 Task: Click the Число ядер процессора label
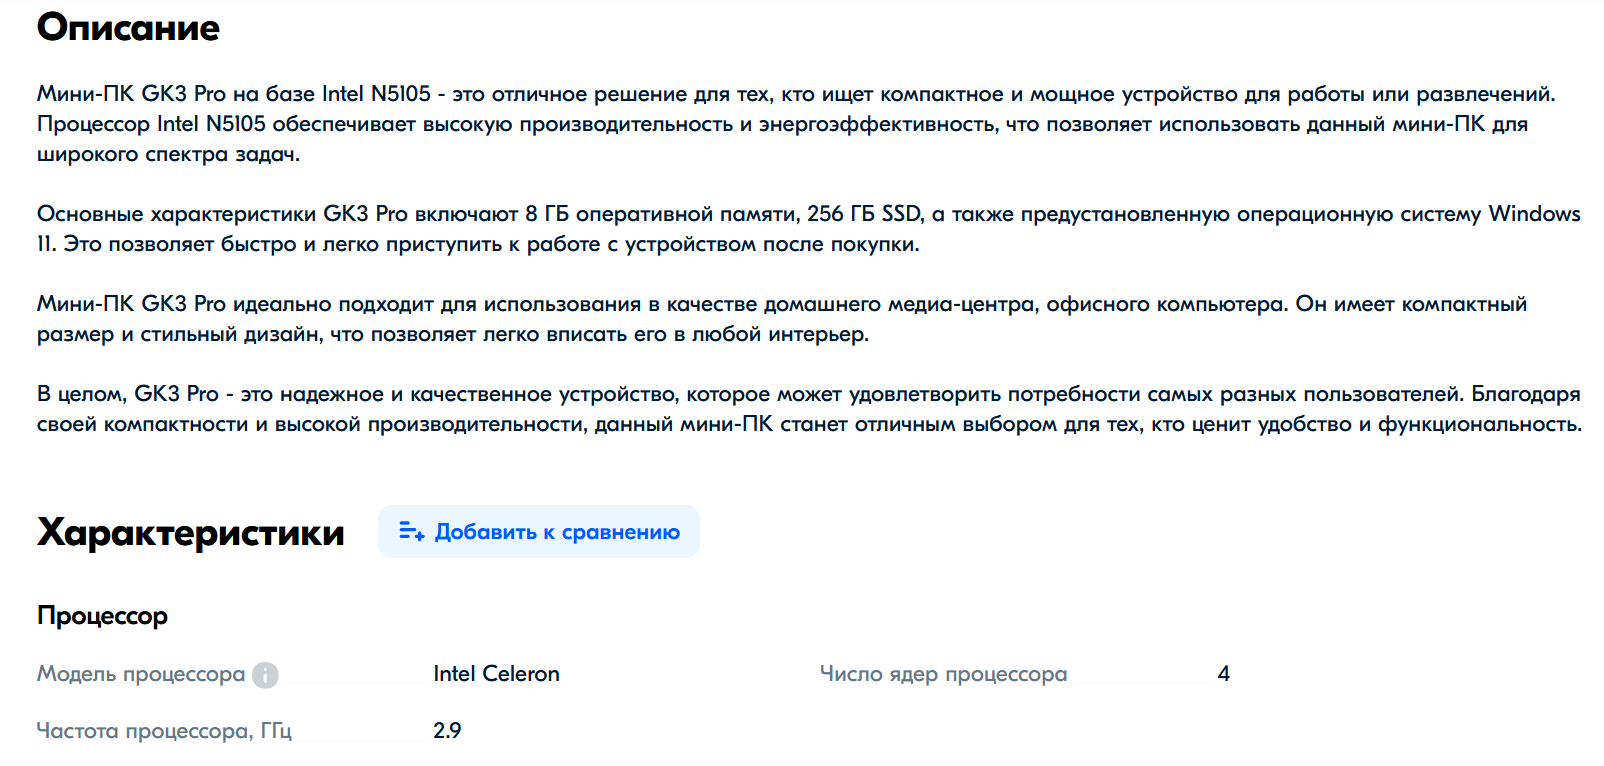(943, 674)
